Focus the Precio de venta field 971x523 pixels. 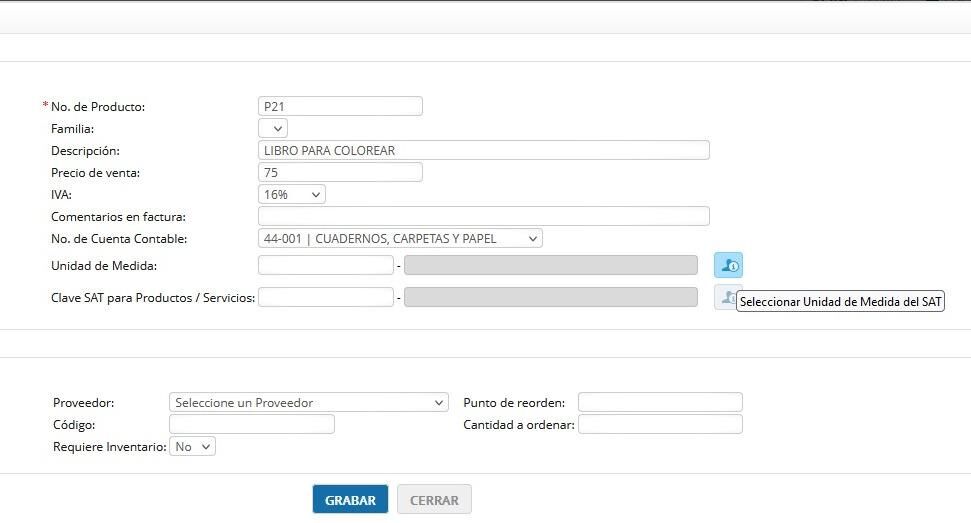pyautogui.click(x=341, y=172)
